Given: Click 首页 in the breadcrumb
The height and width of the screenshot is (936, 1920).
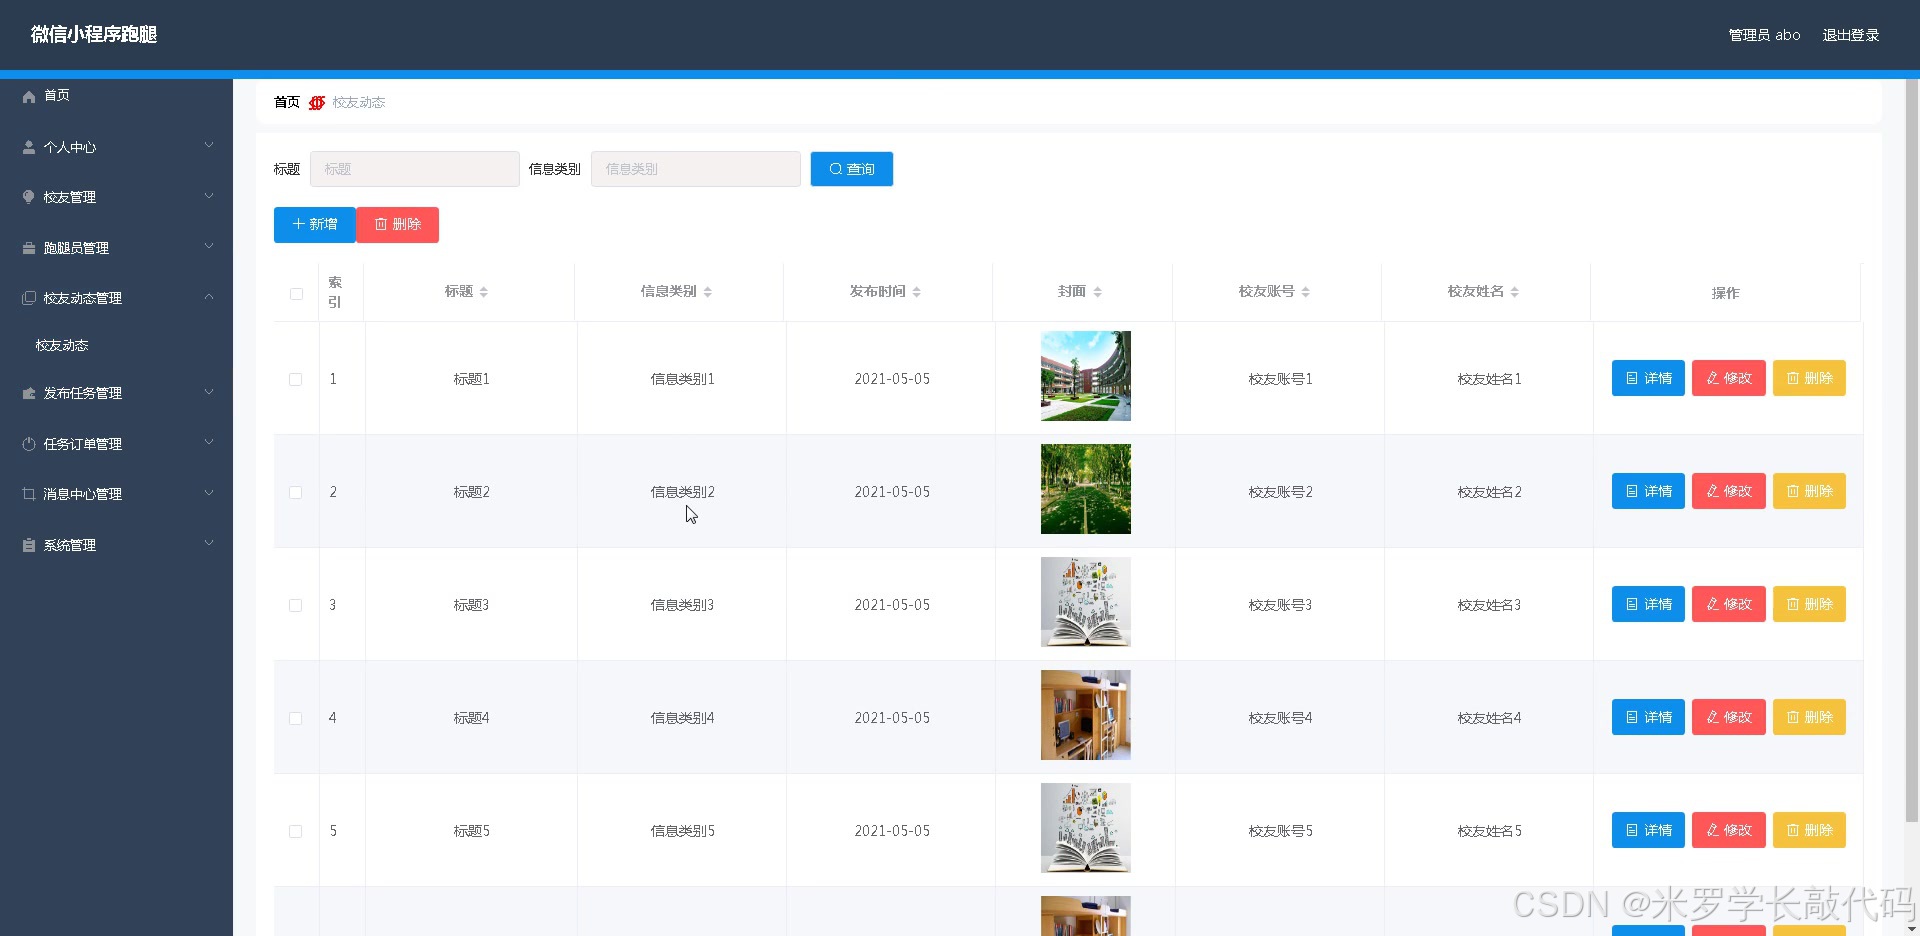Looking at the screenshot, I should (285, 102).
